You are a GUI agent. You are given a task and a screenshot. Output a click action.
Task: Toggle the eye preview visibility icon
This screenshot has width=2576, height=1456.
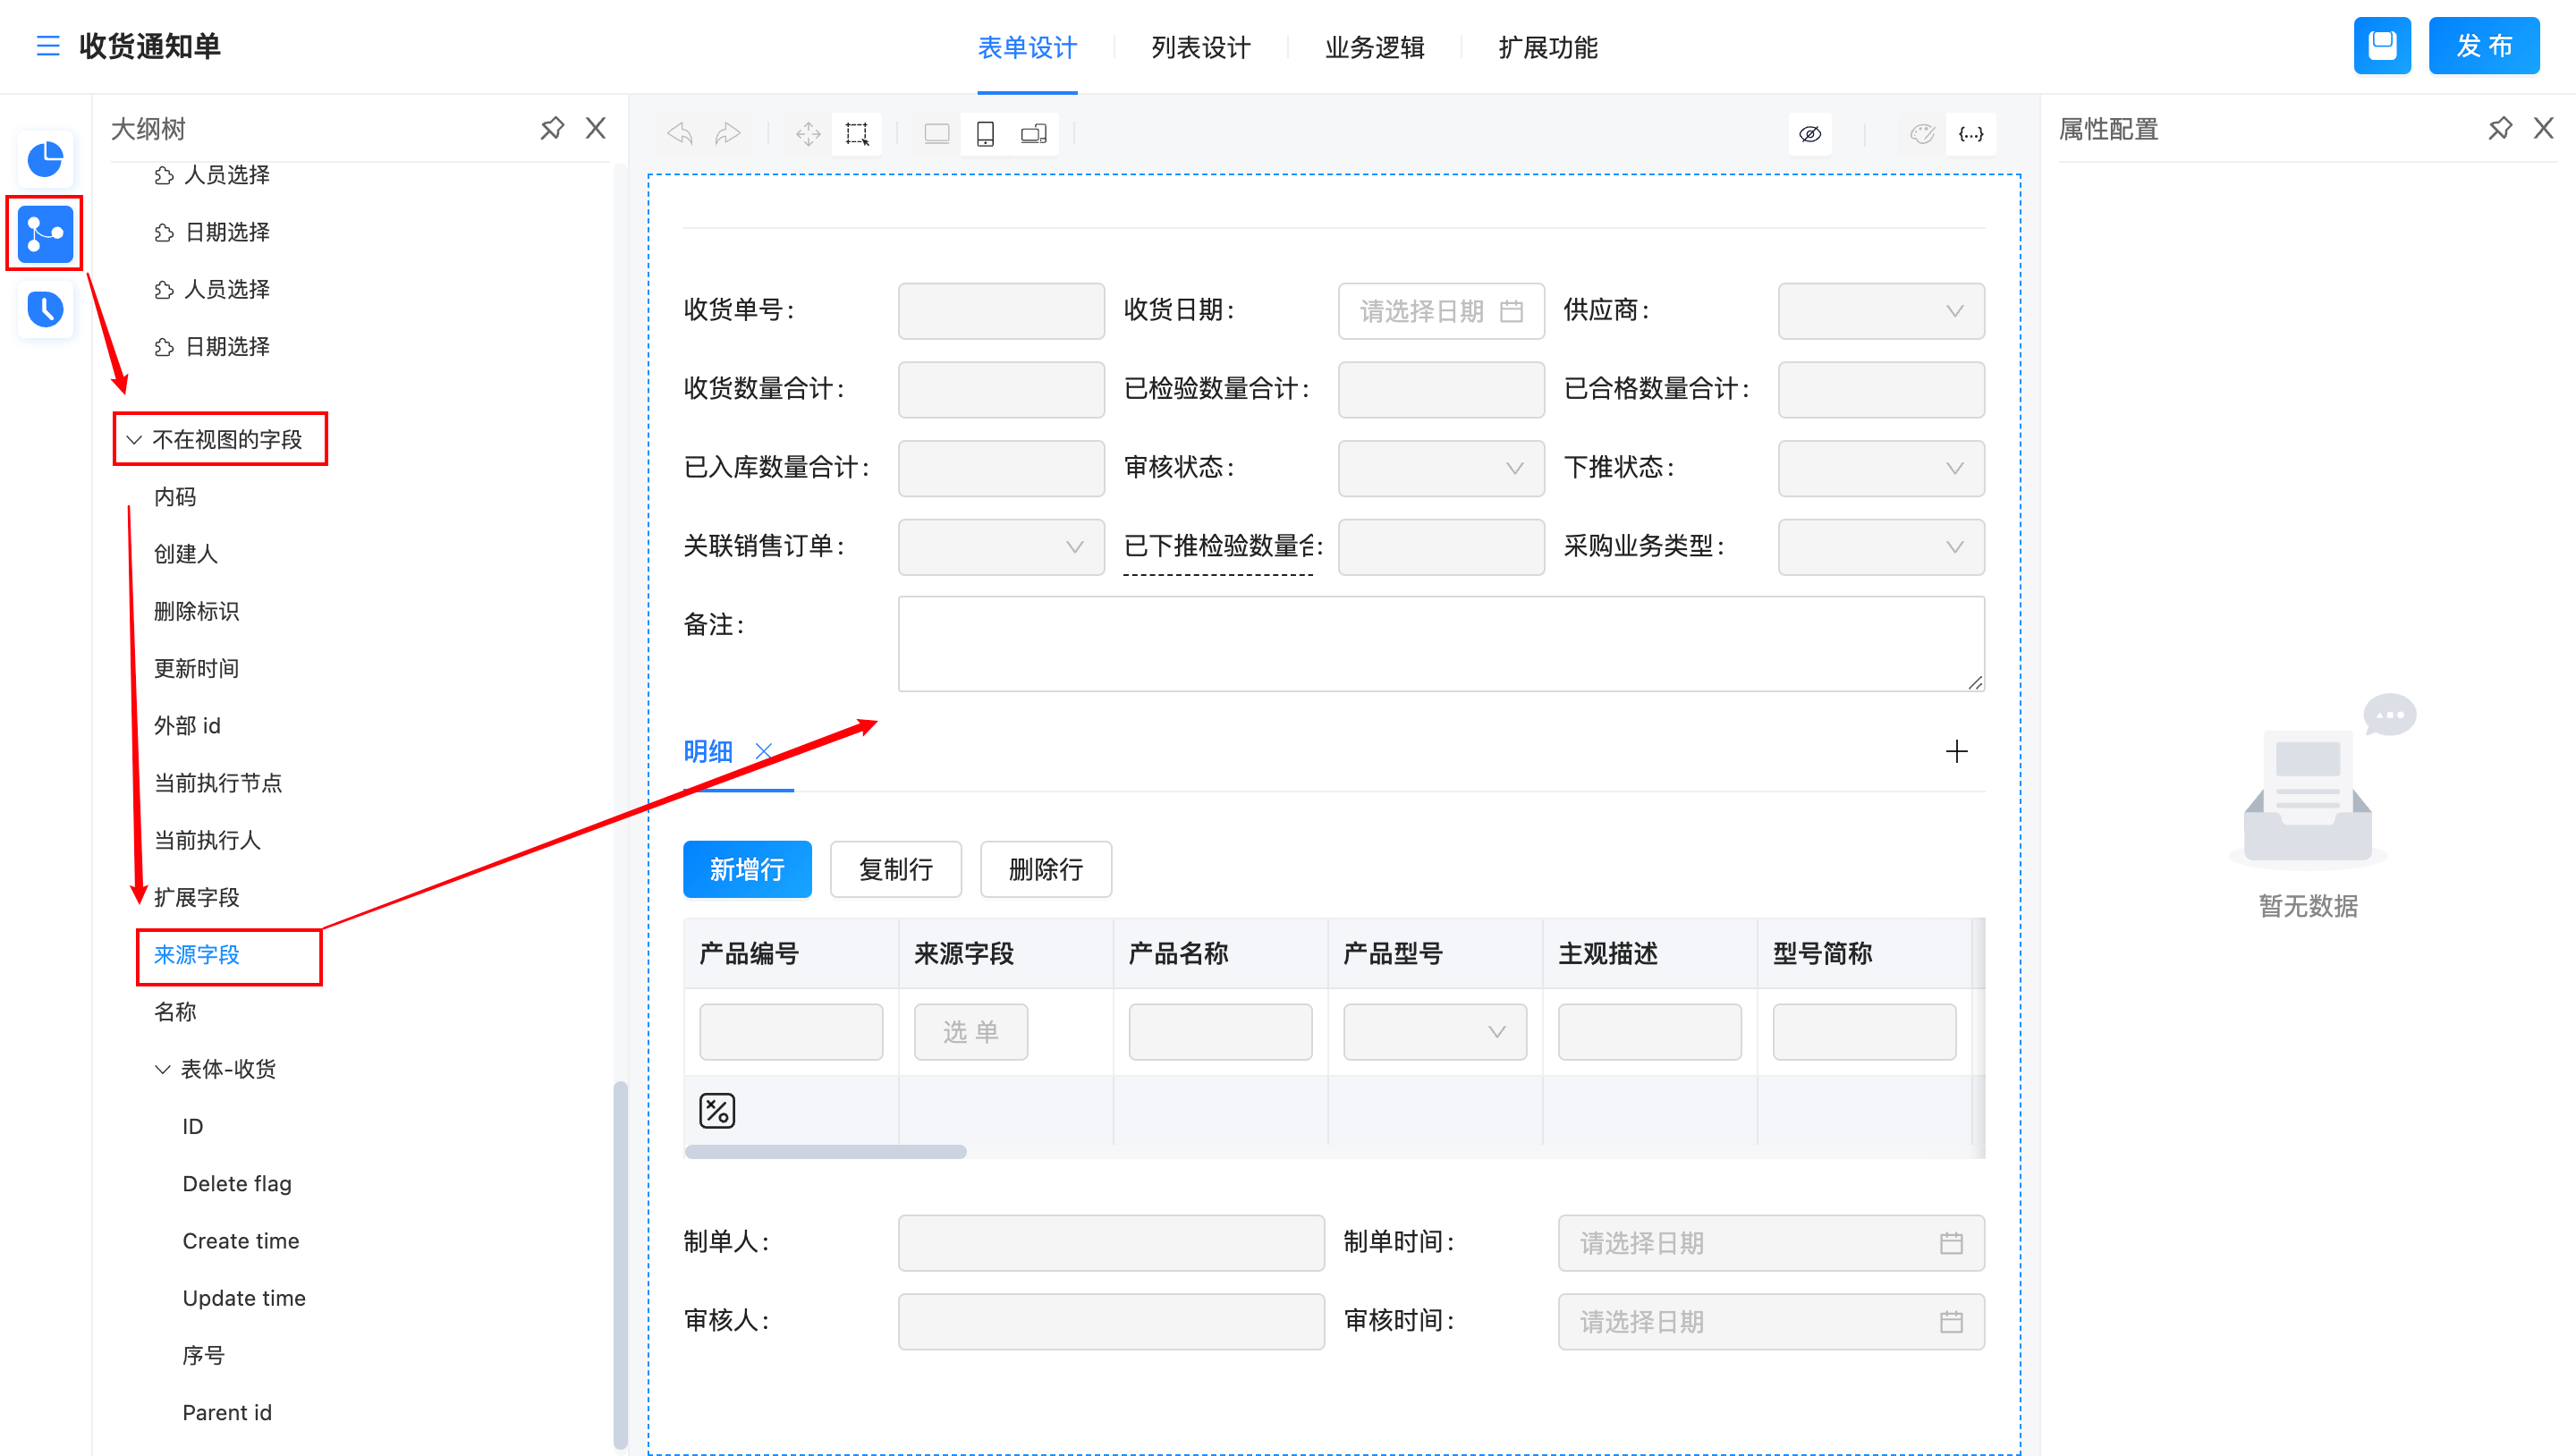(x=1810, y=133)
